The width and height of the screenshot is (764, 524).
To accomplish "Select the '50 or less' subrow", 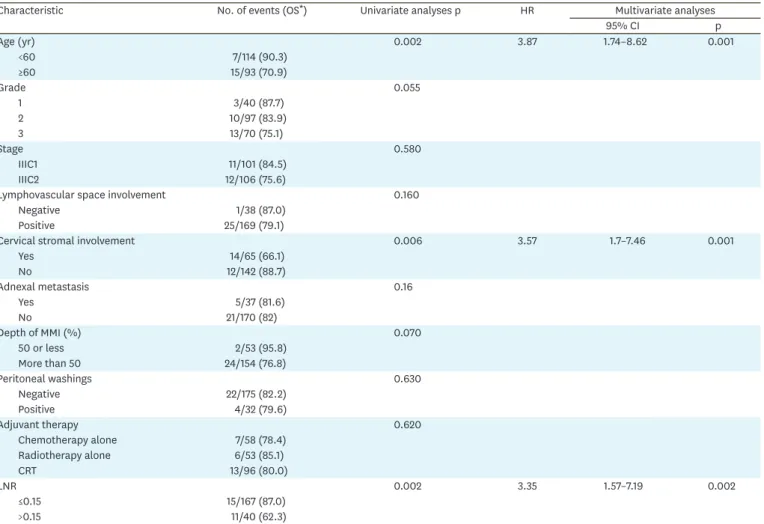I will 41,349.
